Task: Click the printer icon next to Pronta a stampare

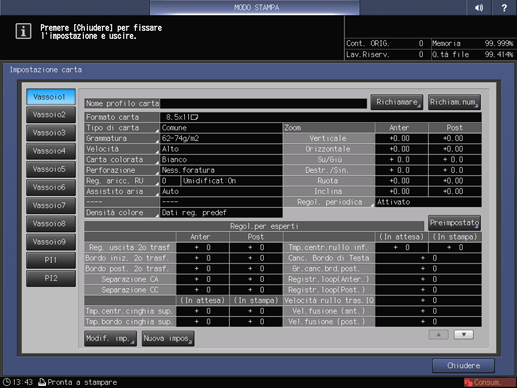Action: coord(42,382)
